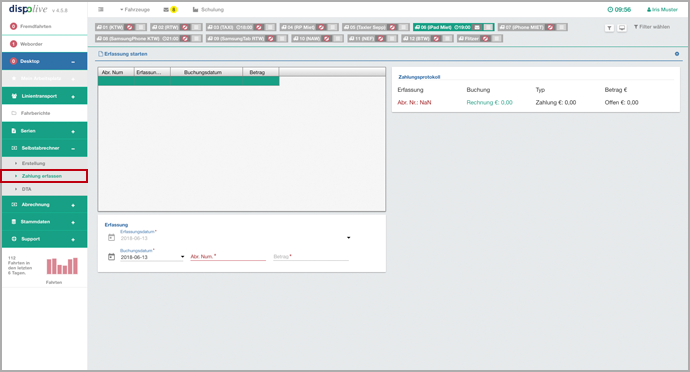Click Erfassung starten
The height and width of the screenshot is (372, 690).
tap(123, 54)
